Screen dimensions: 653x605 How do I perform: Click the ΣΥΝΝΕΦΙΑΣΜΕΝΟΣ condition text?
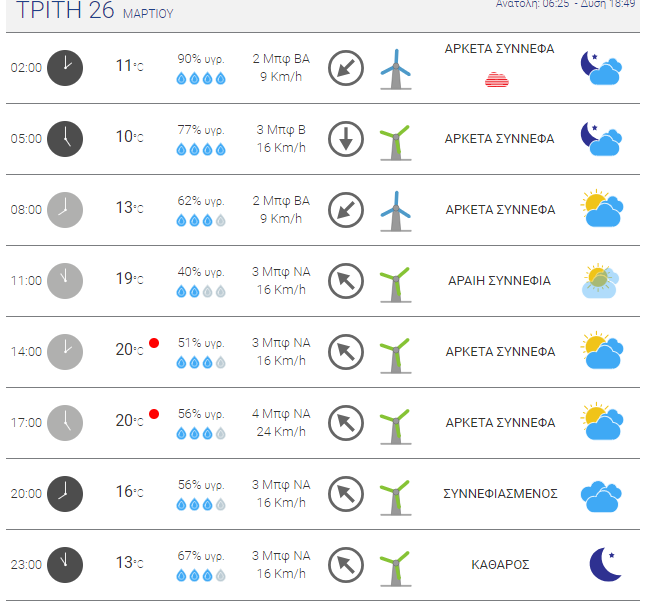[x=500, y=494]
